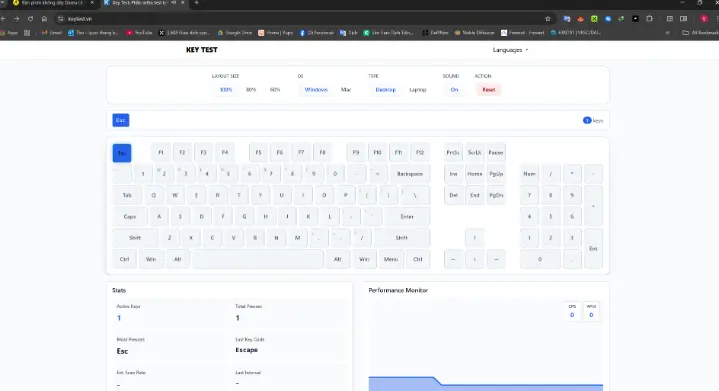Click the left Win key
The width and height of the screenshot is (719, 391).
(x=151, y=259)
